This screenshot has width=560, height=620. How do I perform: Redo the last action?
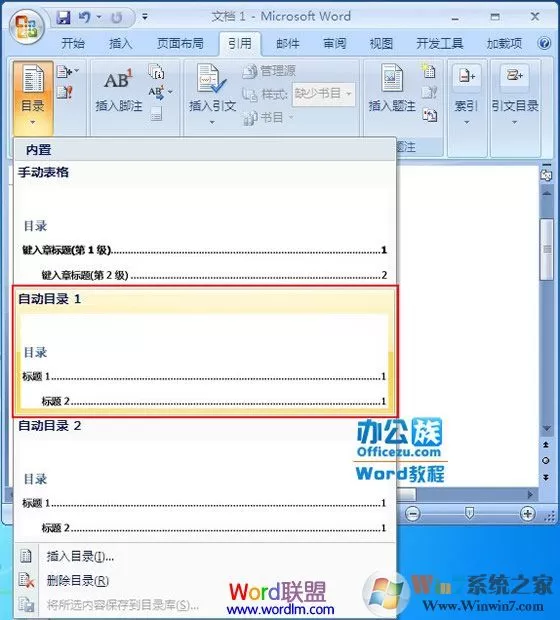[116, 17]
